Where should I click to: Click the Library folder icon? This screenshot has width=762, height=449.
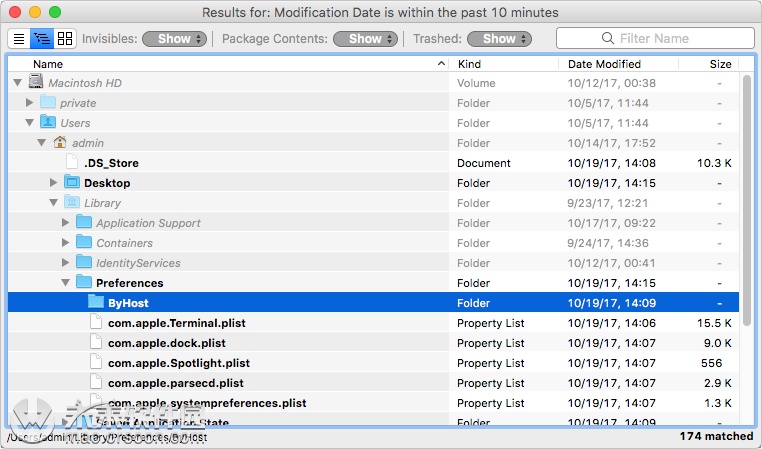click(72, 202)
